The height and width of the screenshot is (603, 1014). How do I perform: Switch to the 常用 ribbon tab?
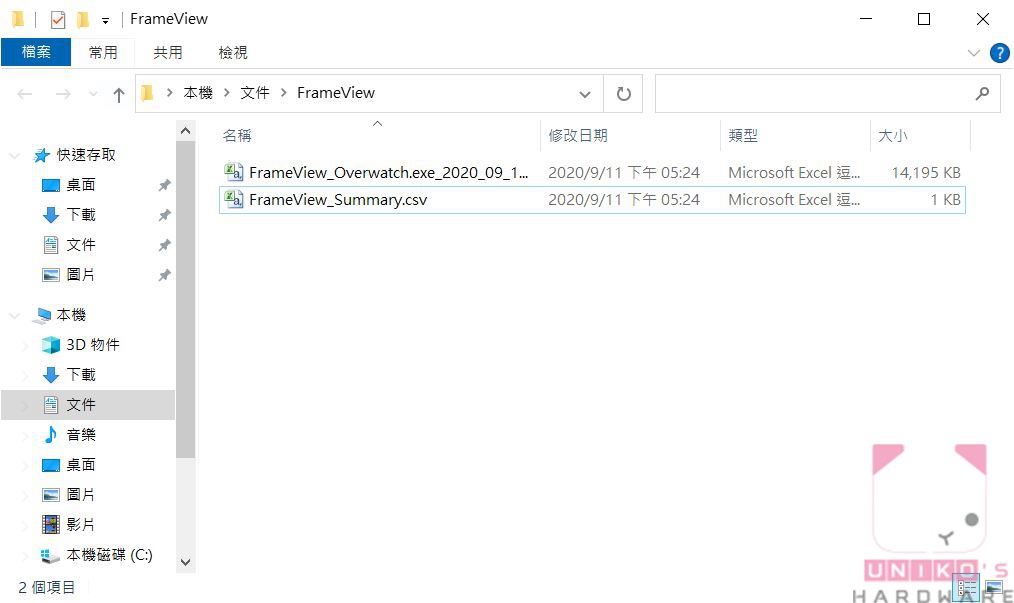[x=103, y=52]
